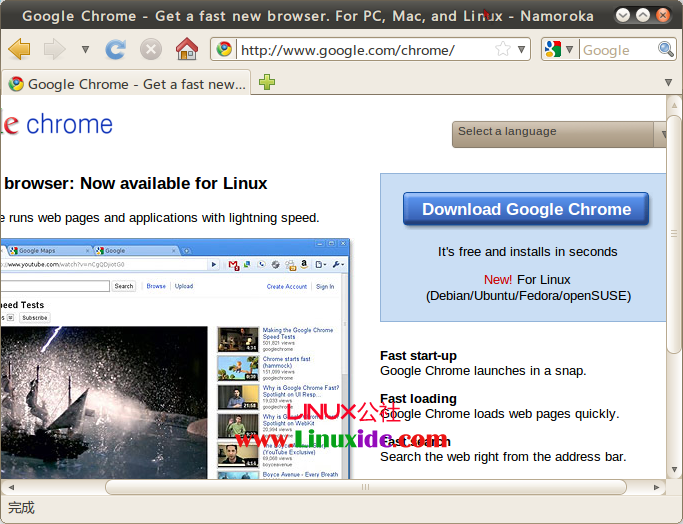Click the Gmail extension icon in screenshot
Viewport: 683px width, 524px height.
pyautogui.click(x=233, y=265)
